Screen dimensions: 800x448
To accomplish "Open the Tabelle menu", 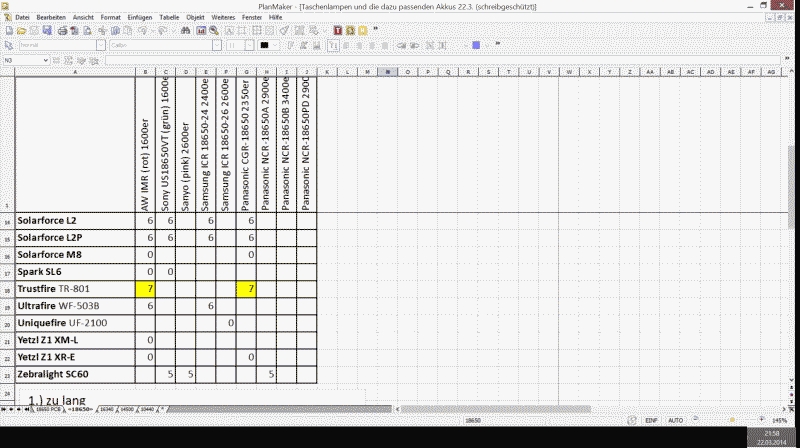I will (169, 17).
